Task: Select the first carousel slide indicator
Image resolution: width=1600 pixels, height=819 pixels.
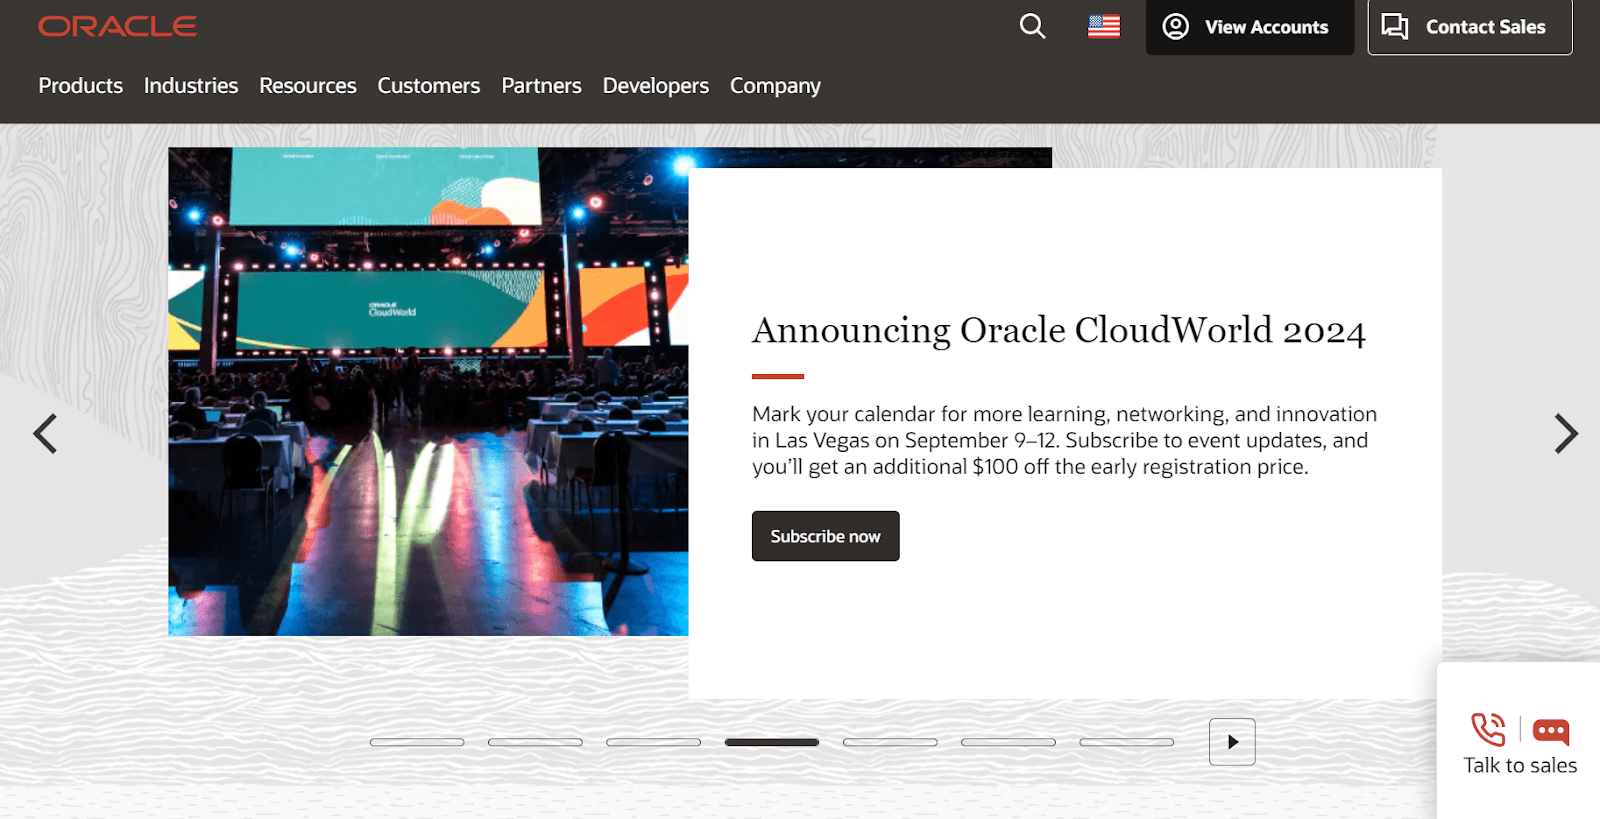Action: click(417, 742)
